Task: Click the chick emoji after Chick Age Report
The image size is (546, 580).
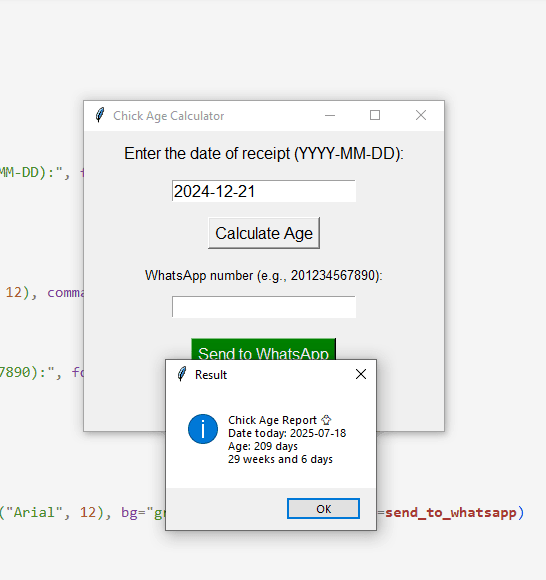Action: tap(326, 420)
